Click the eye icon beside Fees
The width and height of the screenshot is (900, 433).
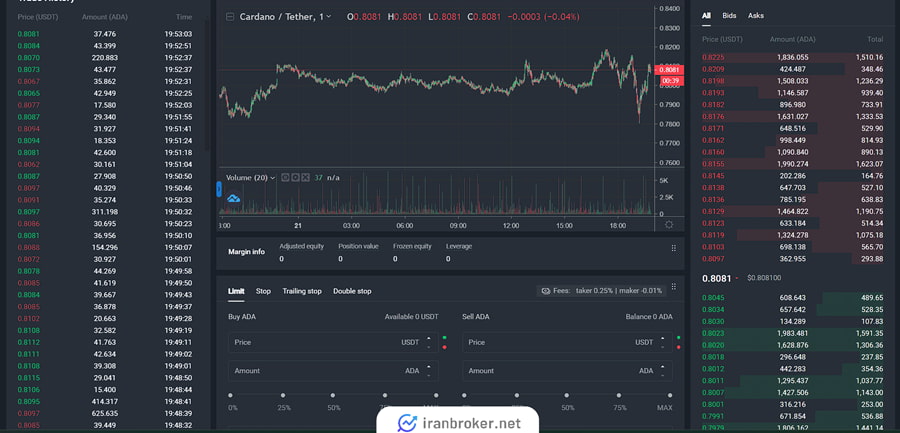point(546,291)
